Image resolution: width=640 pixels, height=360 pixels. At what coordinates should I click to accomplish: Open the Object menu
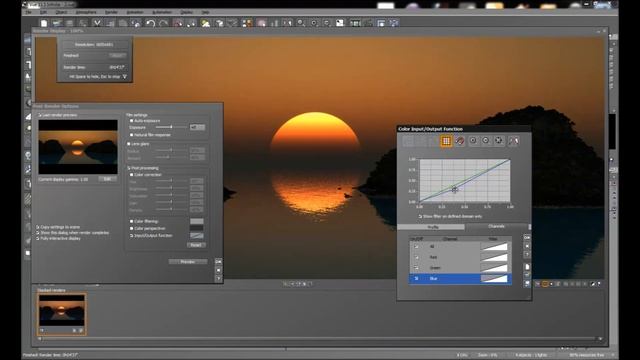coord(61,13)
